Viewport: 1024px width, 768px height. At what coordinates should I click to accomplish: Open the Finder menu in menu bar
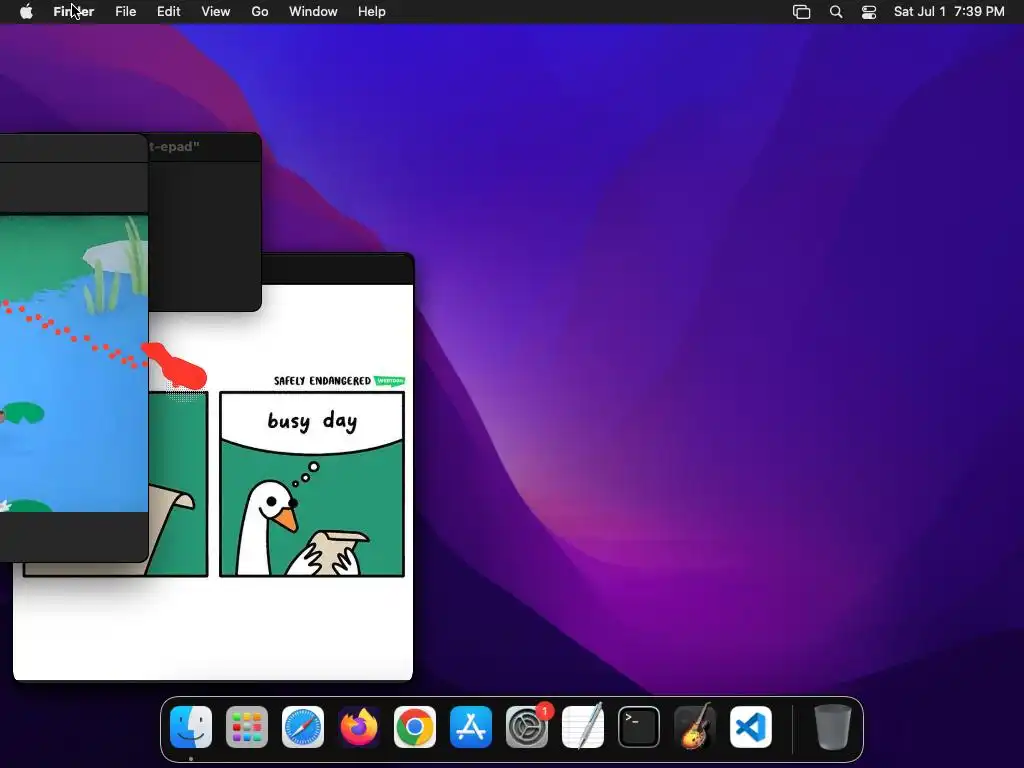click(73, 12)
